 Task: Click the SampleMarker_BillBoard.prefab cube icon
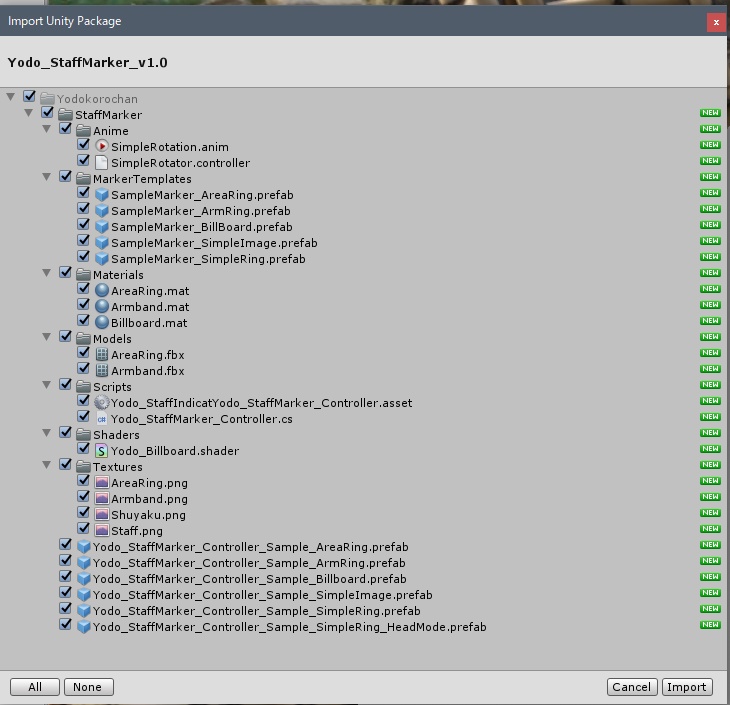[x=101, y=227]
